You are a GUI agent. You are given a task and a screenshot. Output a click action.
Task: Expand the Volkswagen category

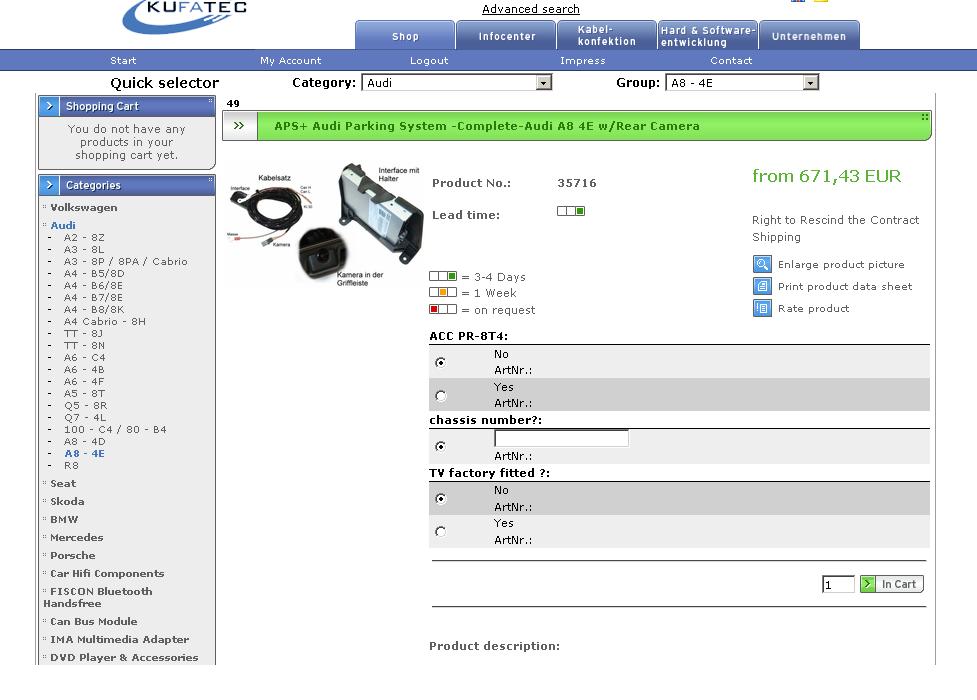tap(84, 208)
